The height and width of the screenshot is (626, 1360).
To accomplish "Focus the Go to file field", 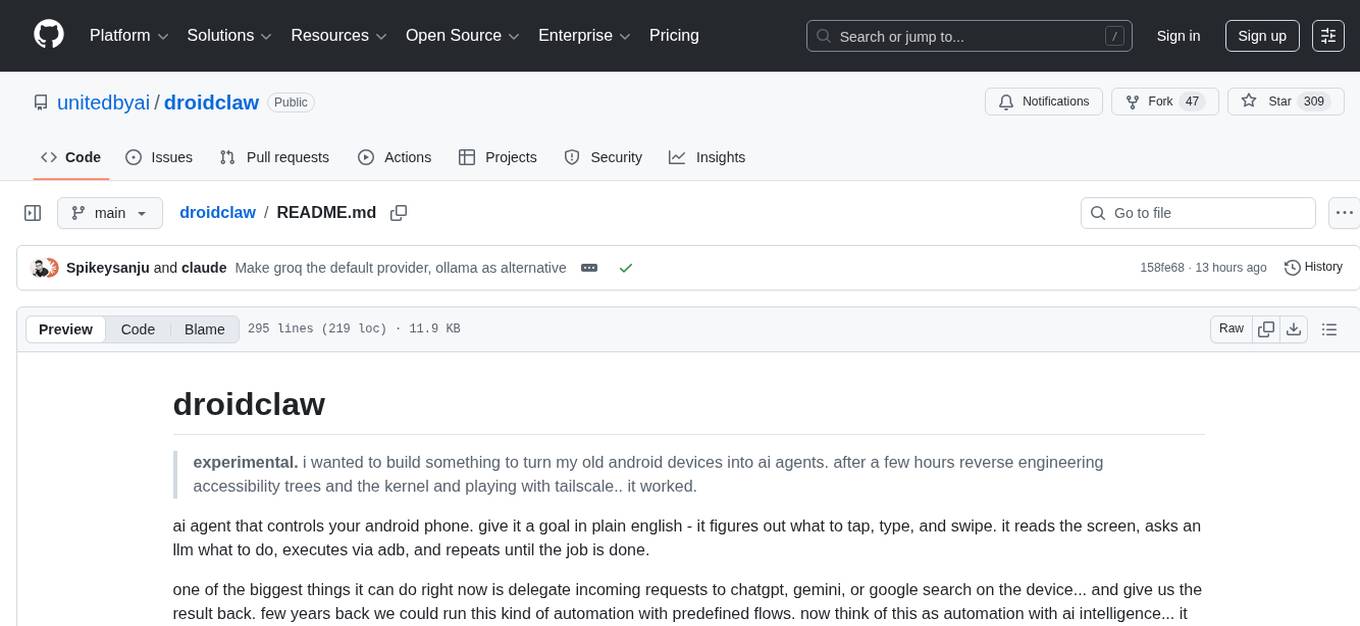I will (1198, 213).
